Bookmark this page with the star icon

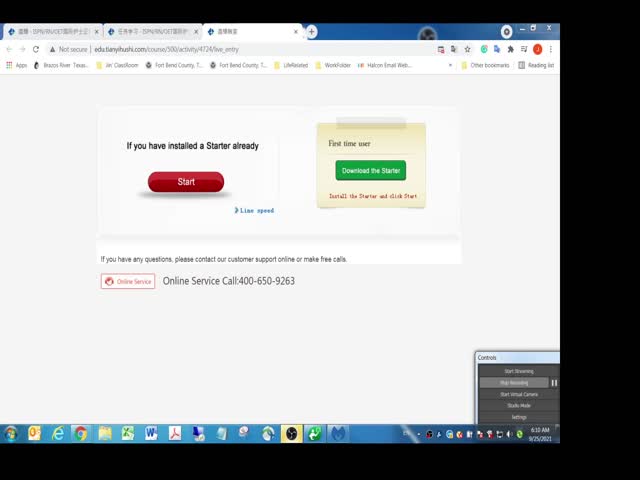(x=467, y=49)
